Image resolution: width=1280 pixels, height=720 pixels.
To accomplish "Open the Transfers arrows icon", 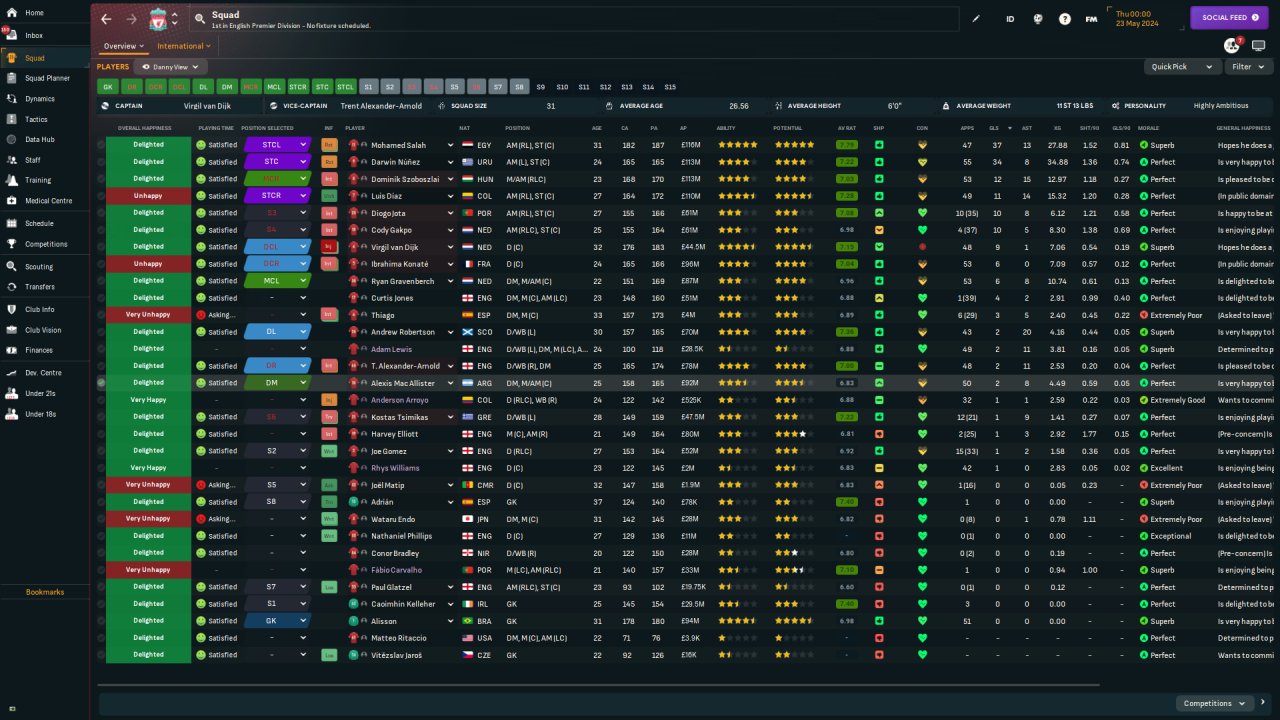I will click(12, 287).
